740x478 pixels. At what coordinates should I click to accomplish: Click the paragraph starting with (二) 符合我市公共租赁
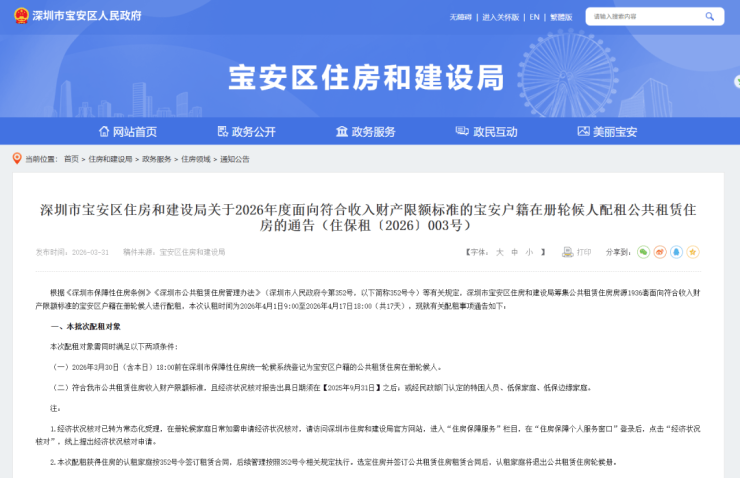pos(321,388)
